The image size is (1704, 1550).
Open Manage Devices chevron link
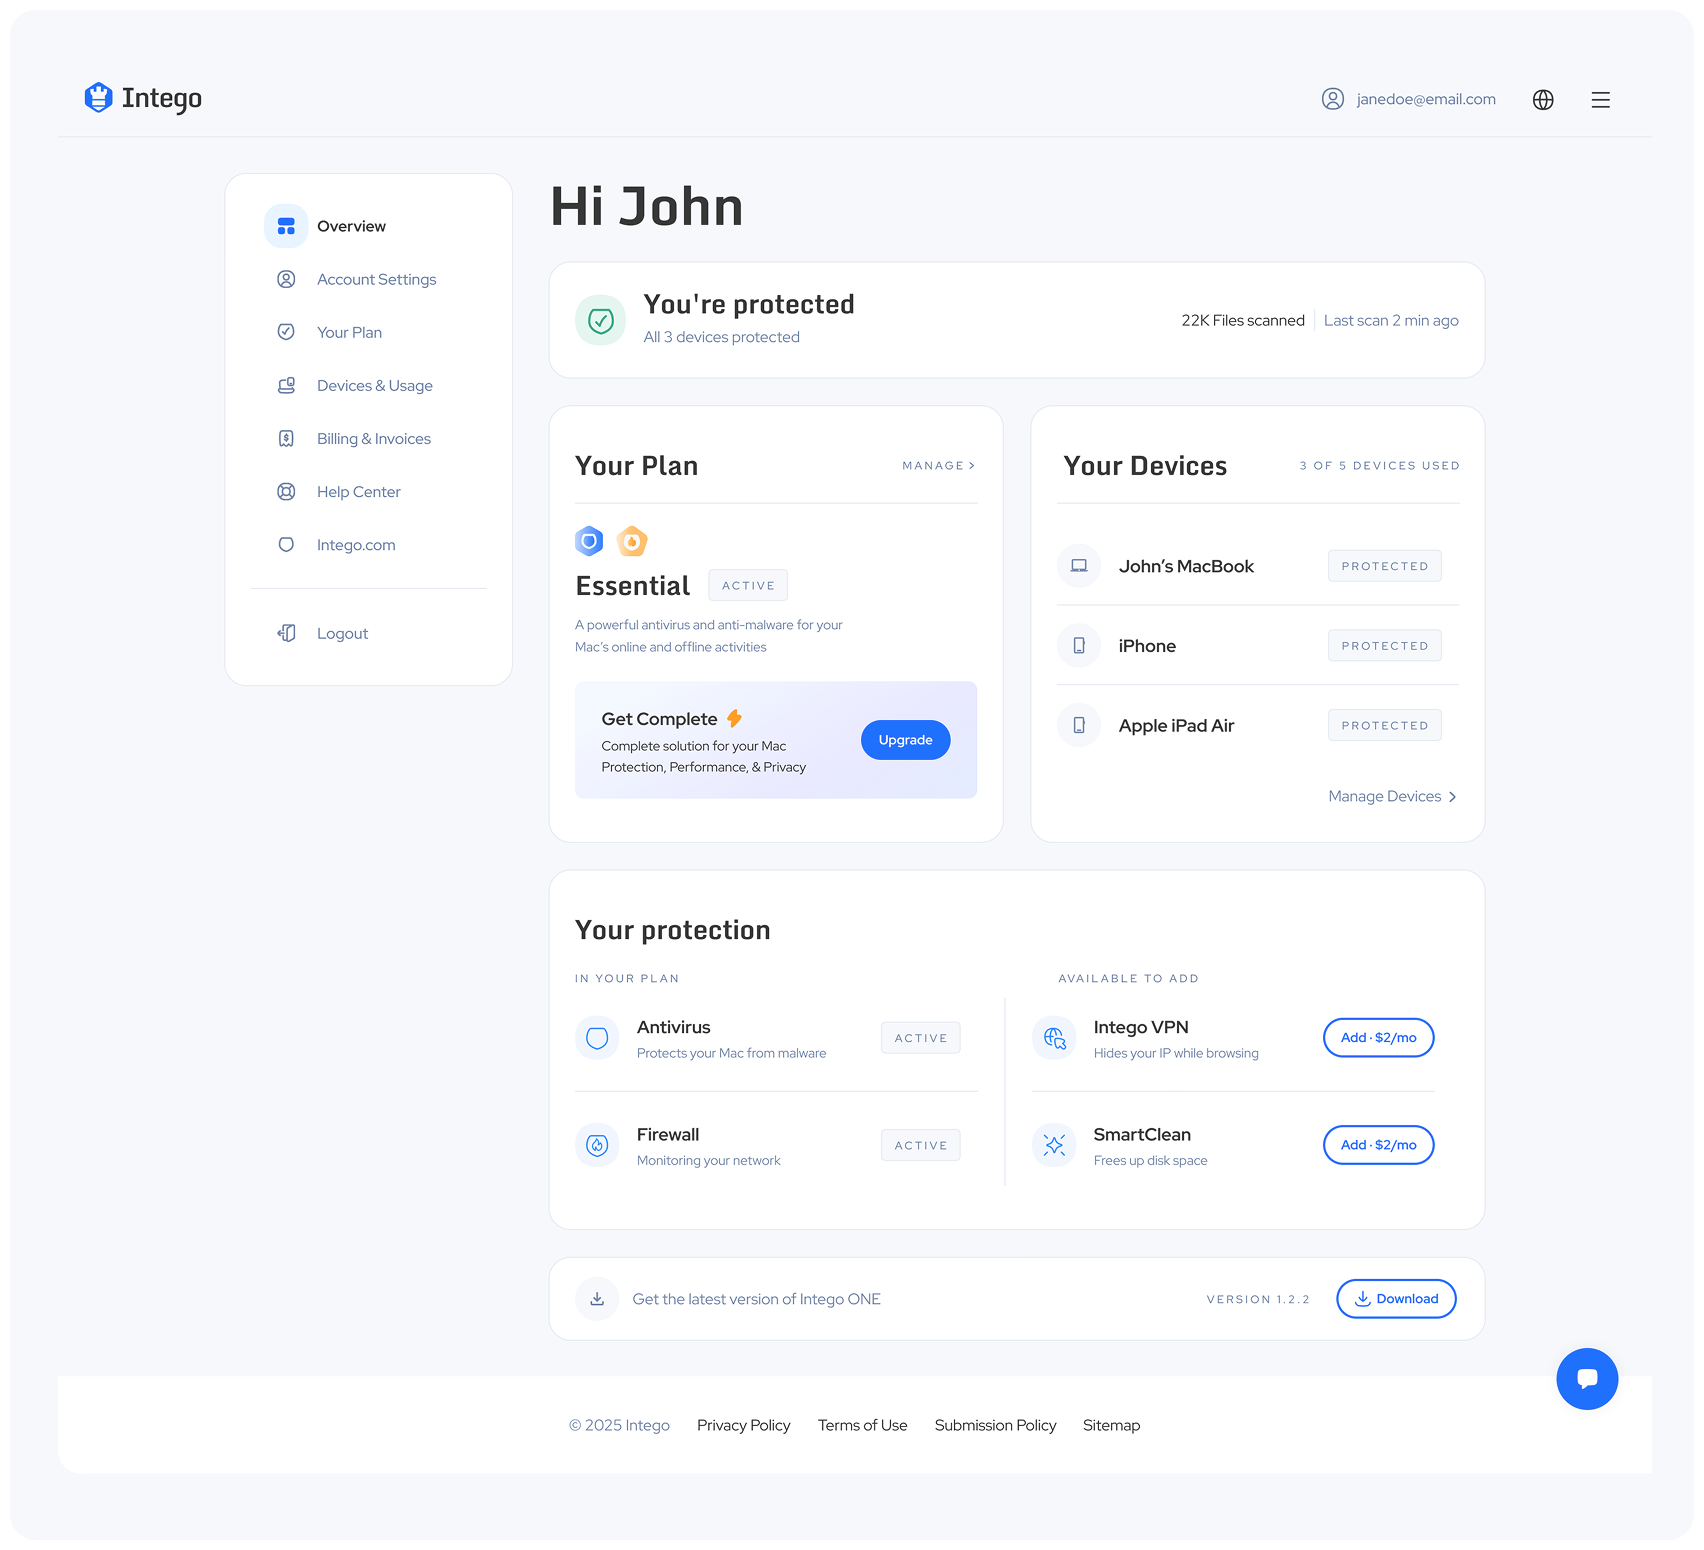tap(1392, 797)
